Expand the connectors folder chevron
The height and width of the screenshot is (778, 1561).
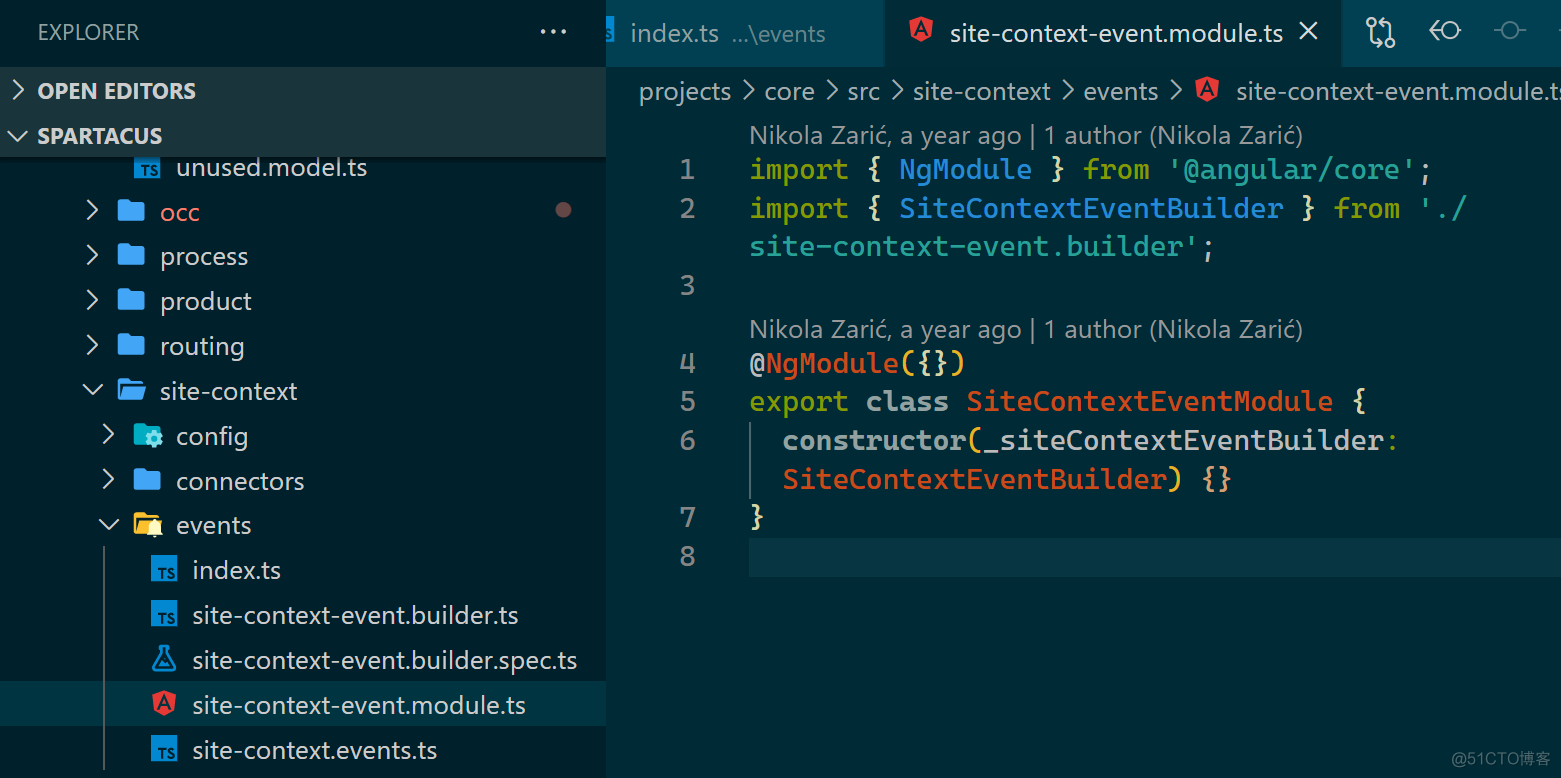point(109,480)
